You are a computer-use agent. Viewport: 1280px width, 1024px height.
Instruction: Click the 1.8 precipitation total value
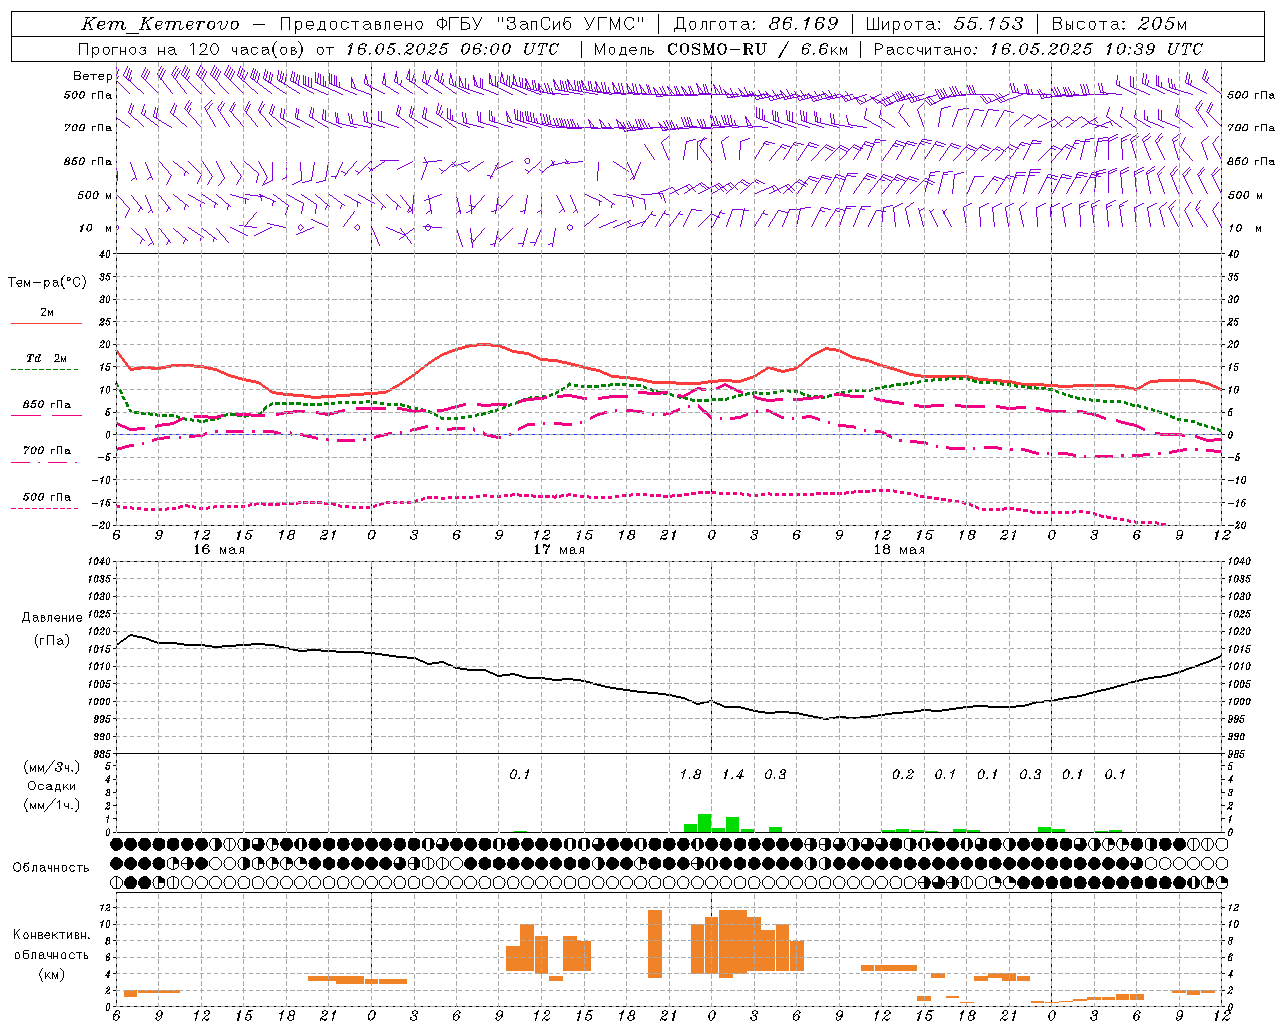[x=690, y=775]
